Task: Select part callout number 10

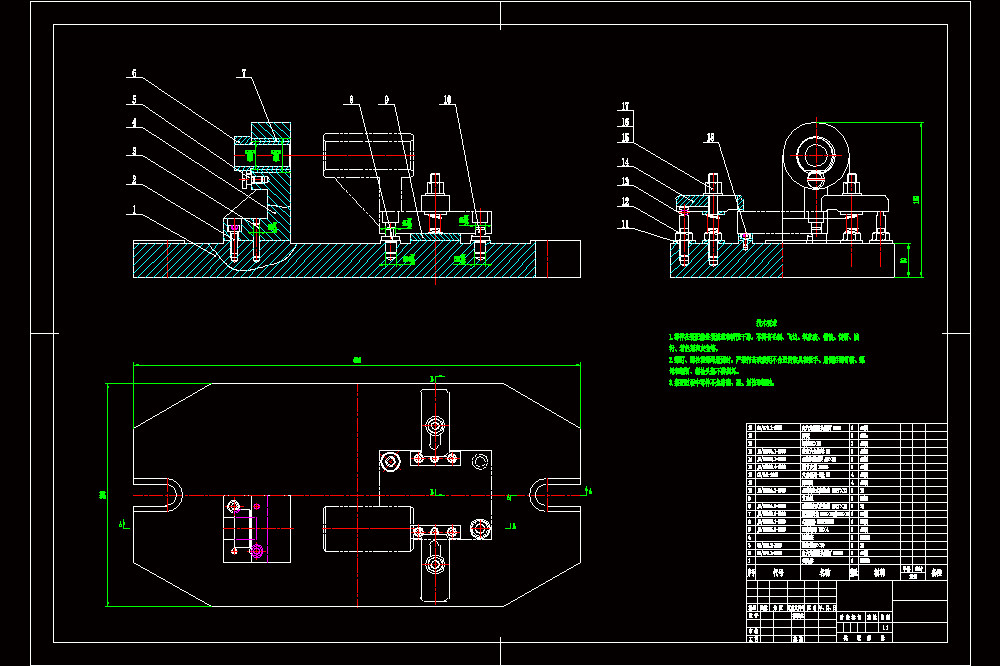Action: [x=447, y=100]
